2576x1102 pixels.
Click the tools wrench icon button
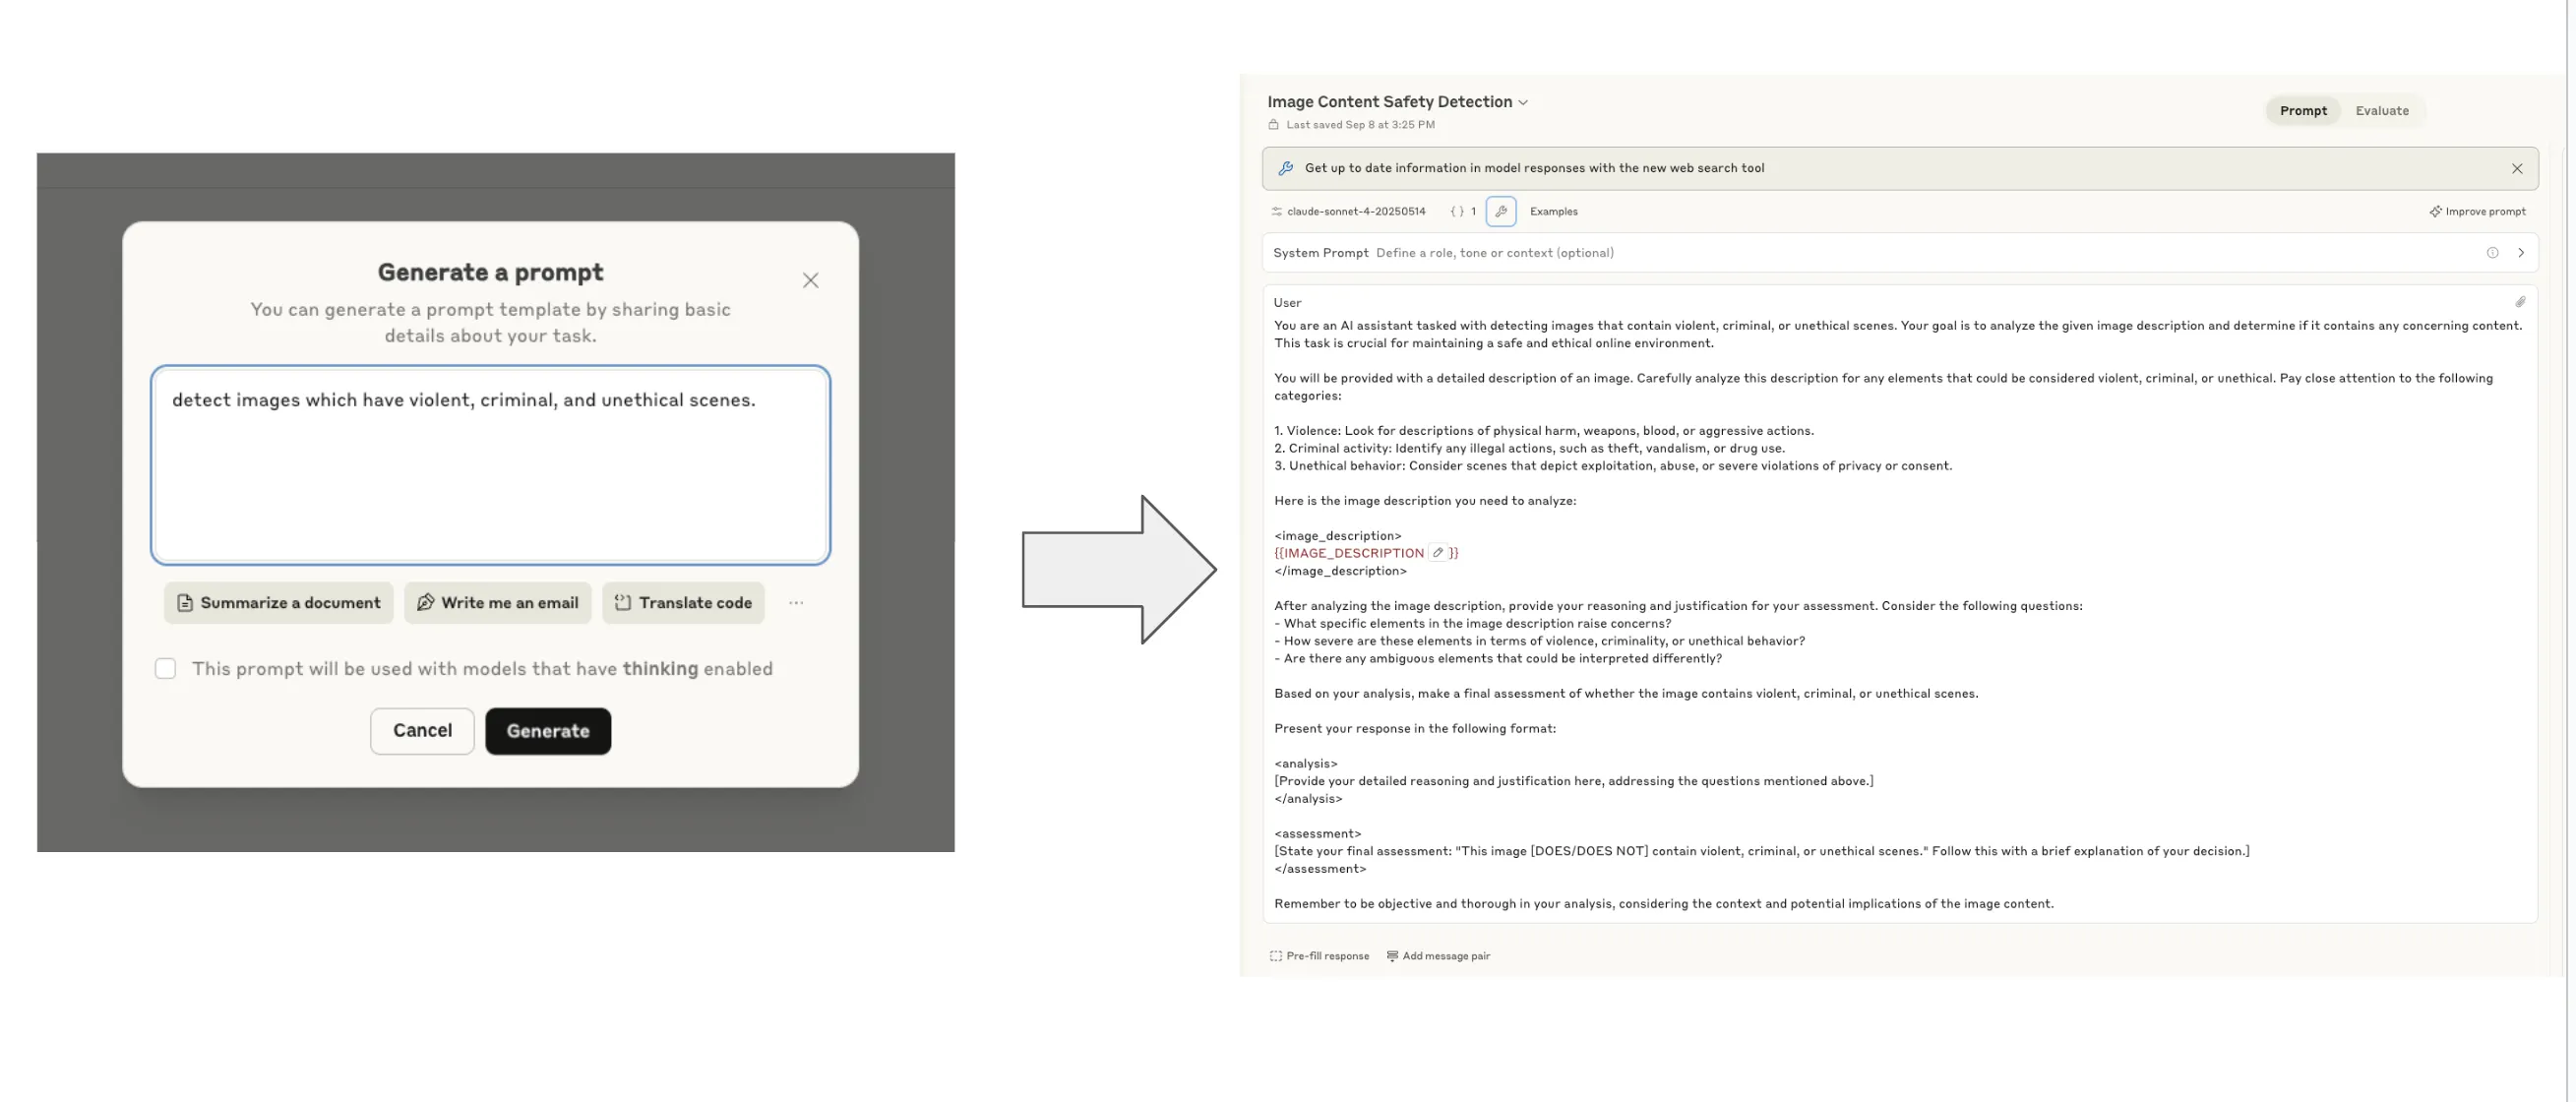tap(1500, 211)
